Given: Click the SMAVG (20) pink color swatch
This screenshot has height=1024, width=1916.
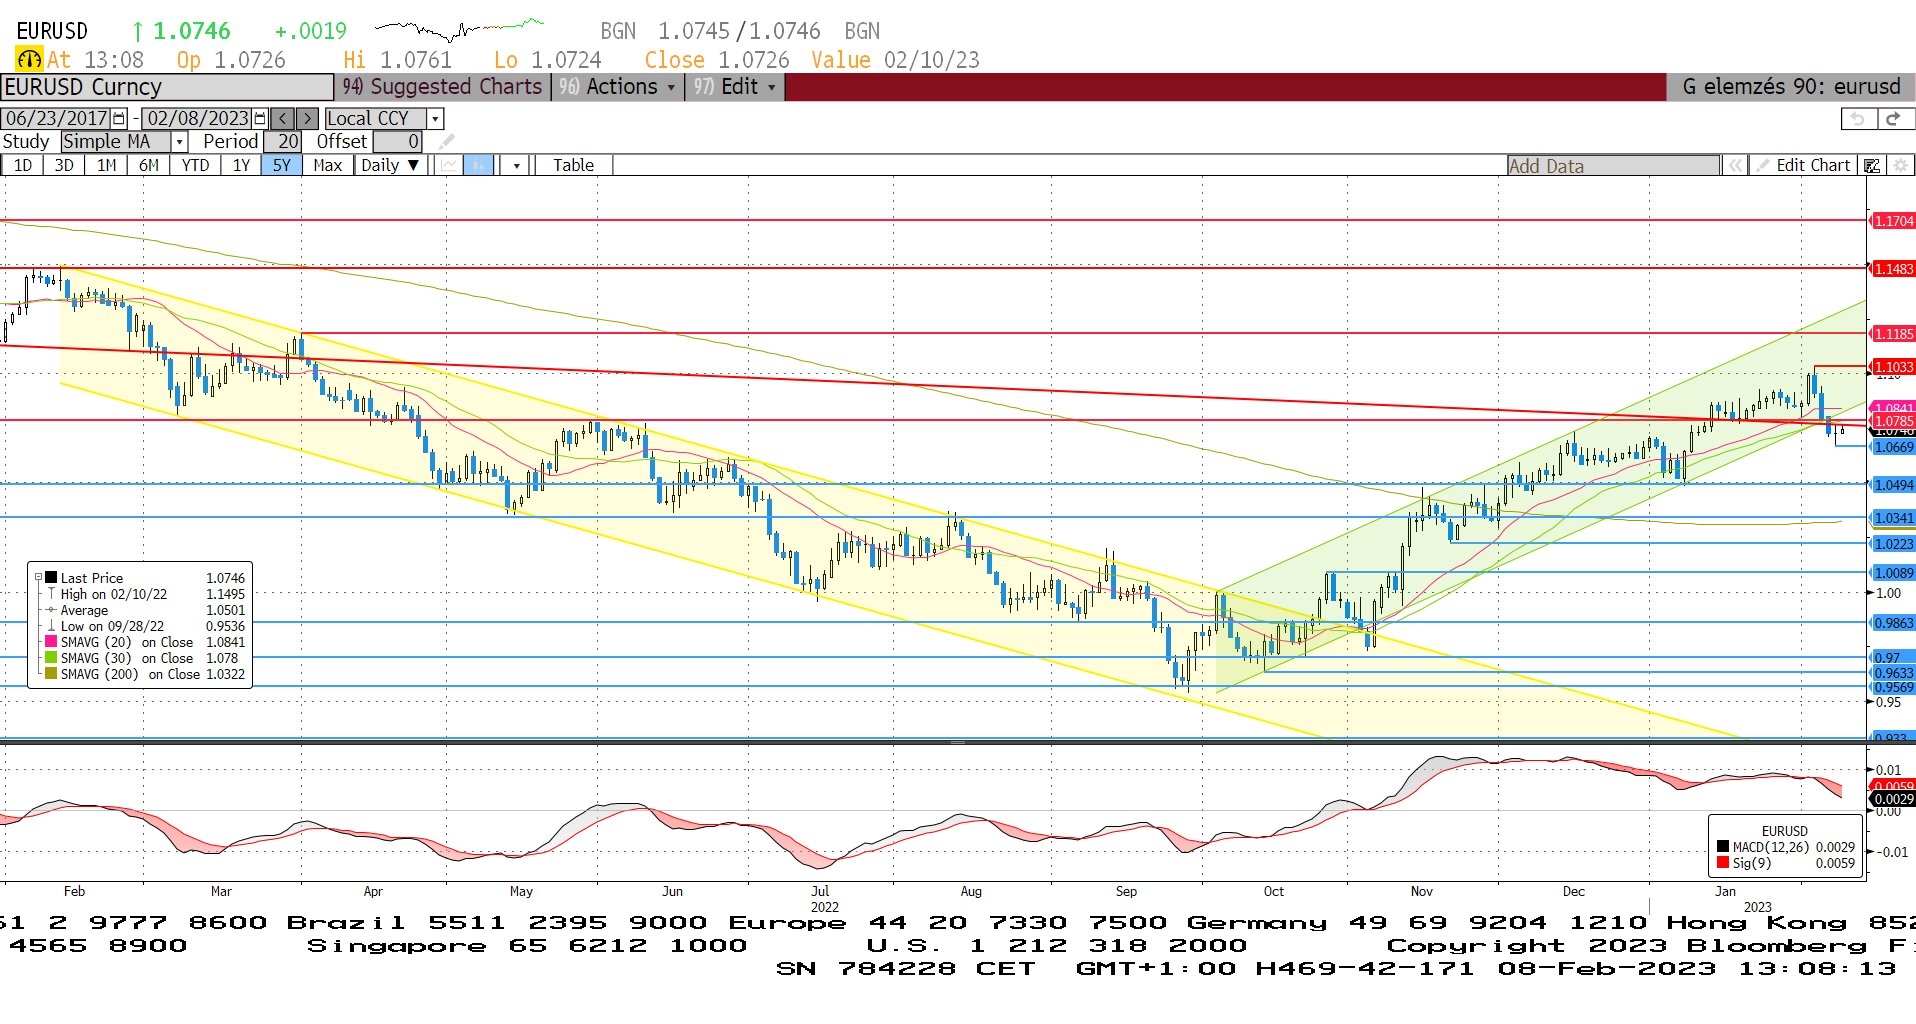Looking at the screenshot, I should [50, 642].
